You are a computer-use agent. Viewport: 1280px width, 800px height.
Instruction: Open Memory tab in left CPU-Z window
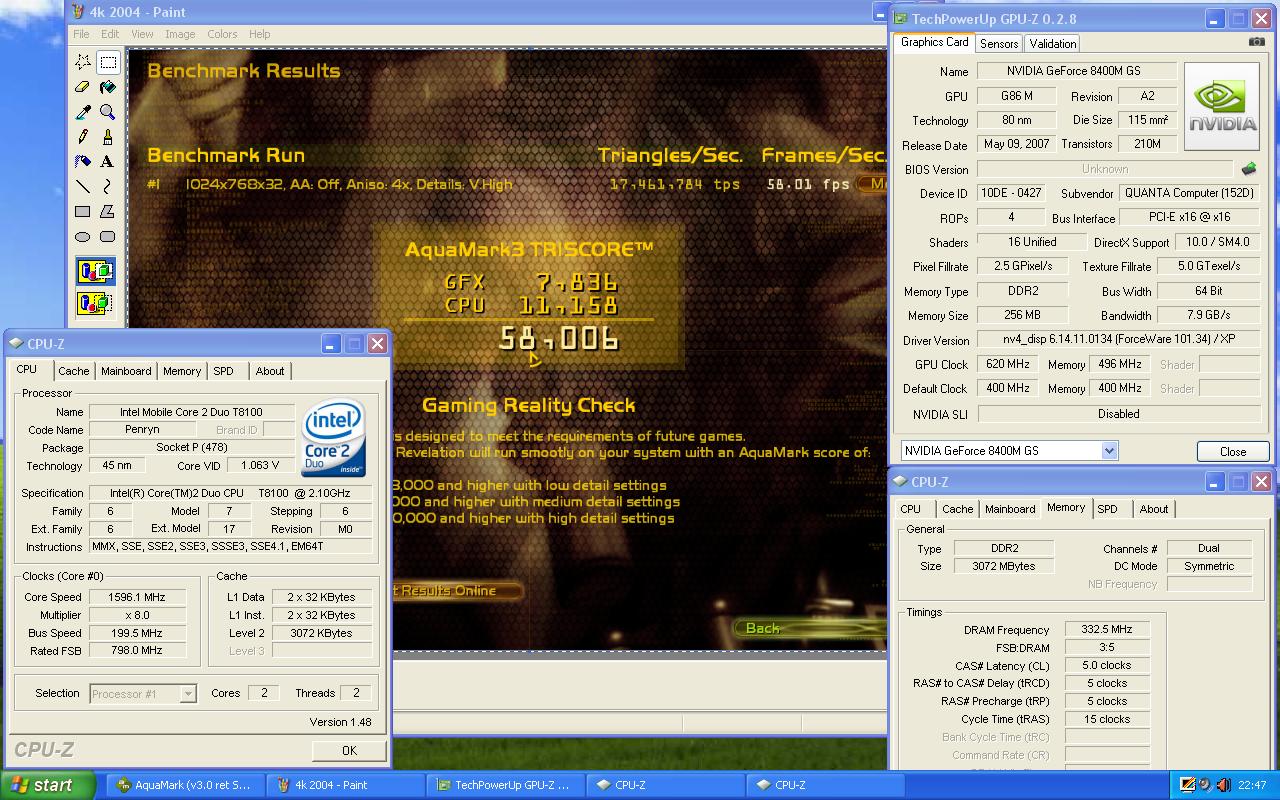(182, 371)
